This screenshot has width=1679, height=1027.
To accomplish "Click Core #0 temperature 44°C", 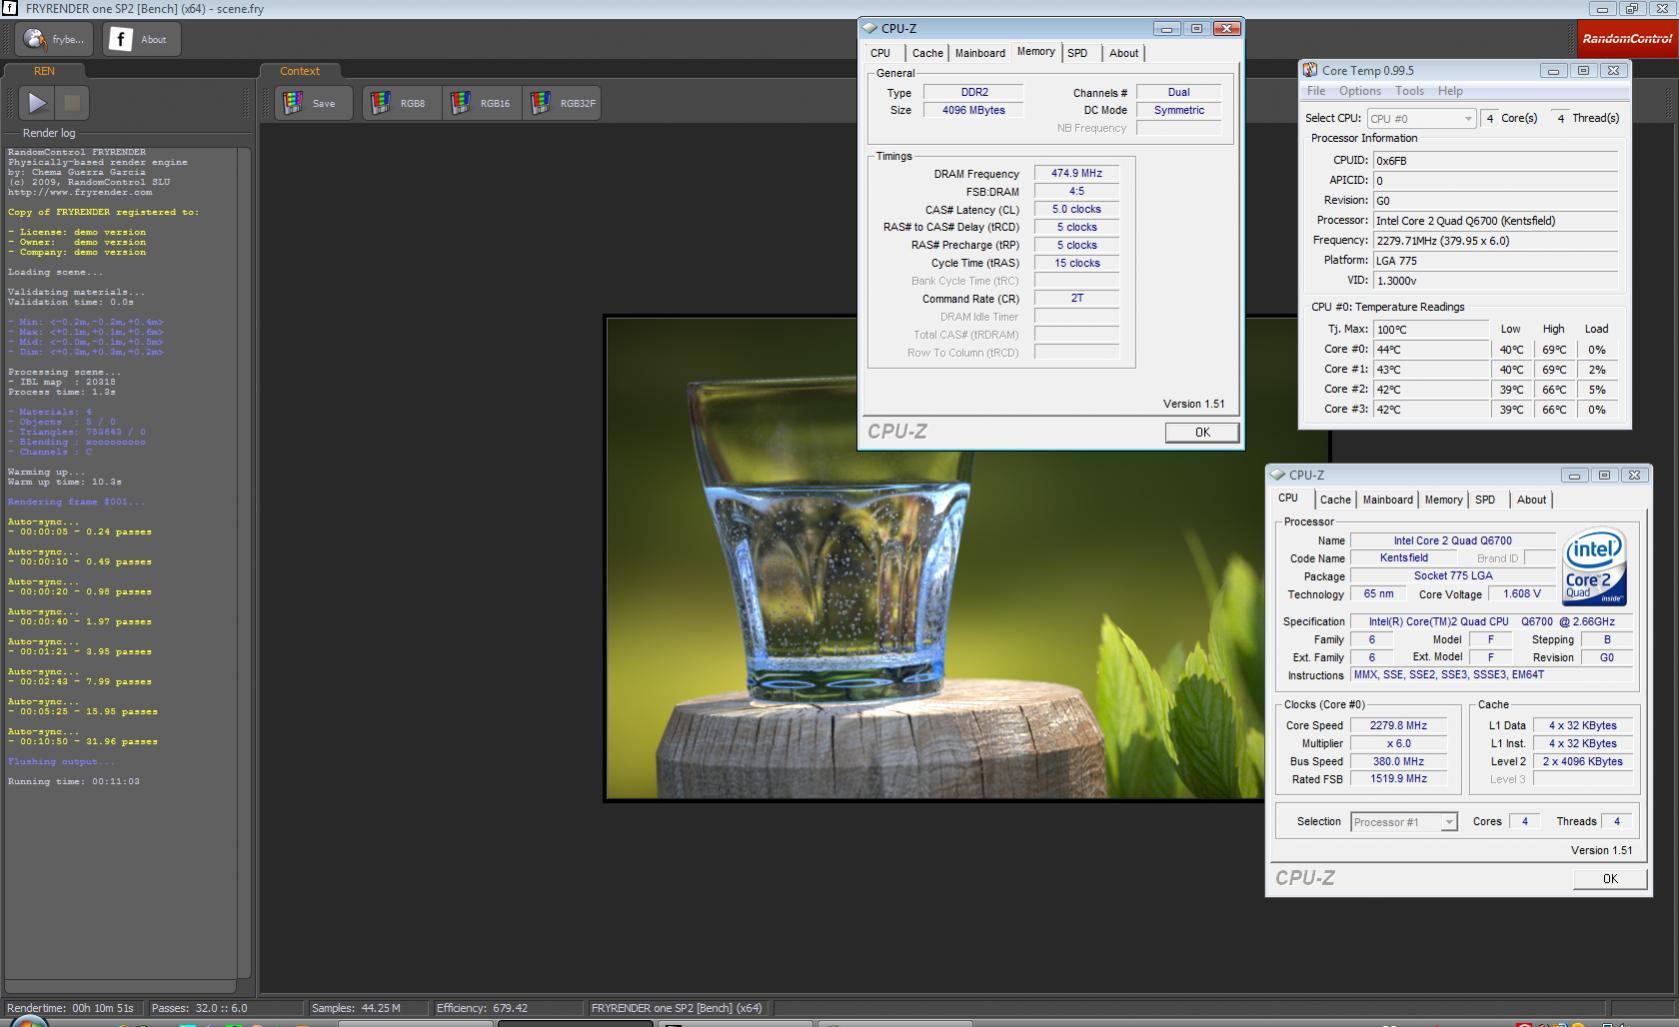I will [1430, 350].
